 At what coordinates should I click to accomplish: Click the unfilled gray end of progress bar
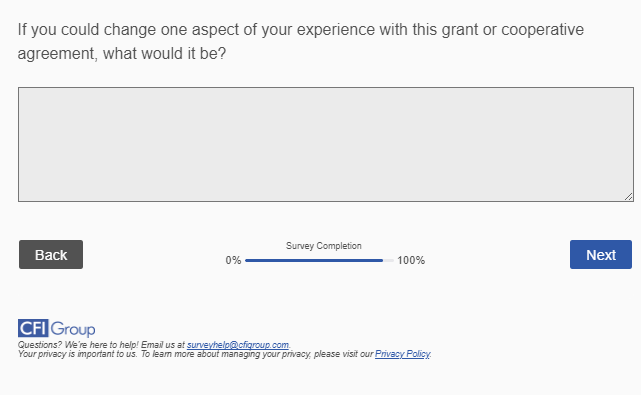[389, 260]
